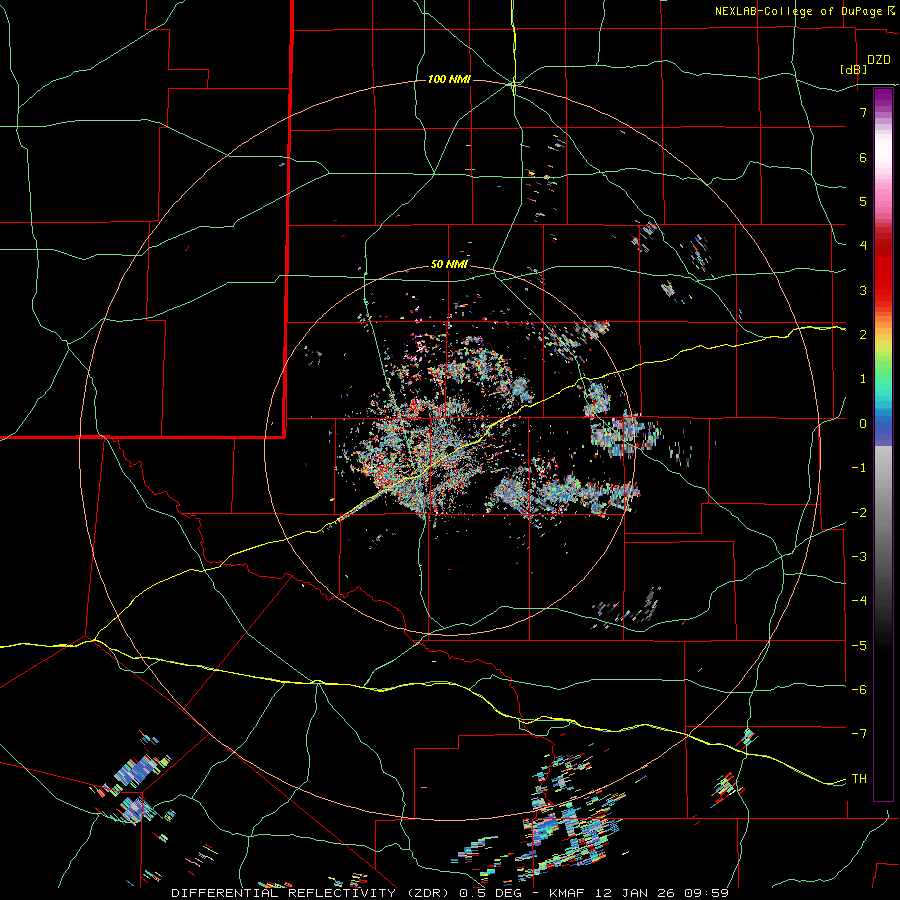Click the DZD legend title

coord(879,60)
